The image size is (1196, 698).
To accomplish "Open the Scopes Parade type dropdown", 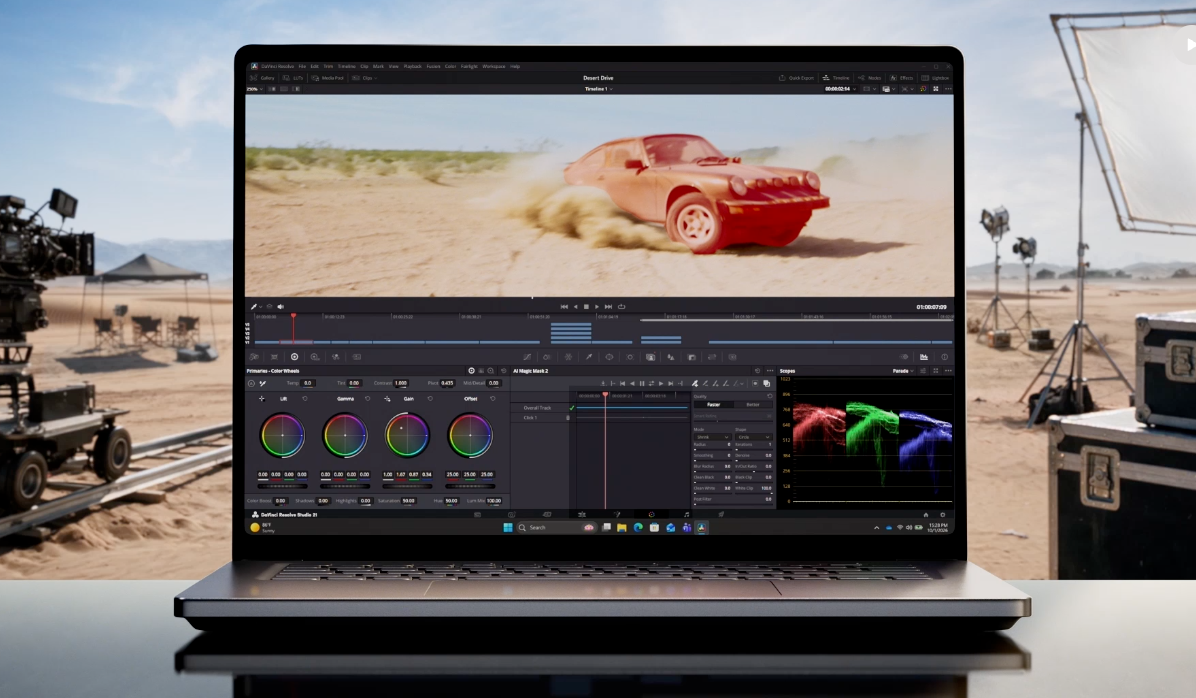I will (x=902, y=371).
